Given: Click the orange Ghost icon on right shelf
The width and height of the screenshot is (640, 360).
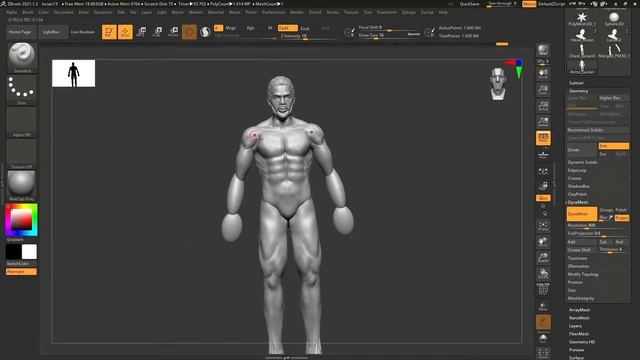Looking at the screenshot, I should point(543,322).
